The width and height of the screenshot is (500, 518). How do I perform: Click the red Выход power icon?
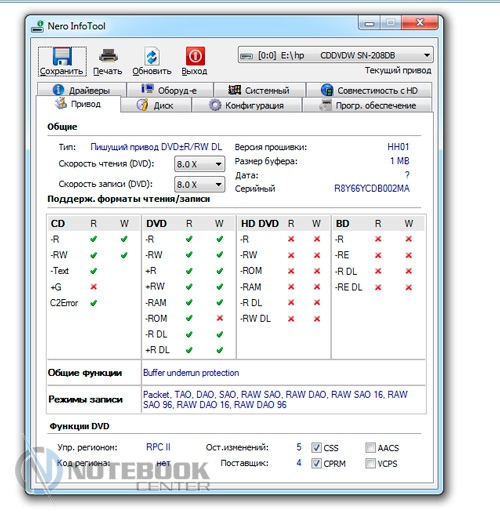coord(195,56)
